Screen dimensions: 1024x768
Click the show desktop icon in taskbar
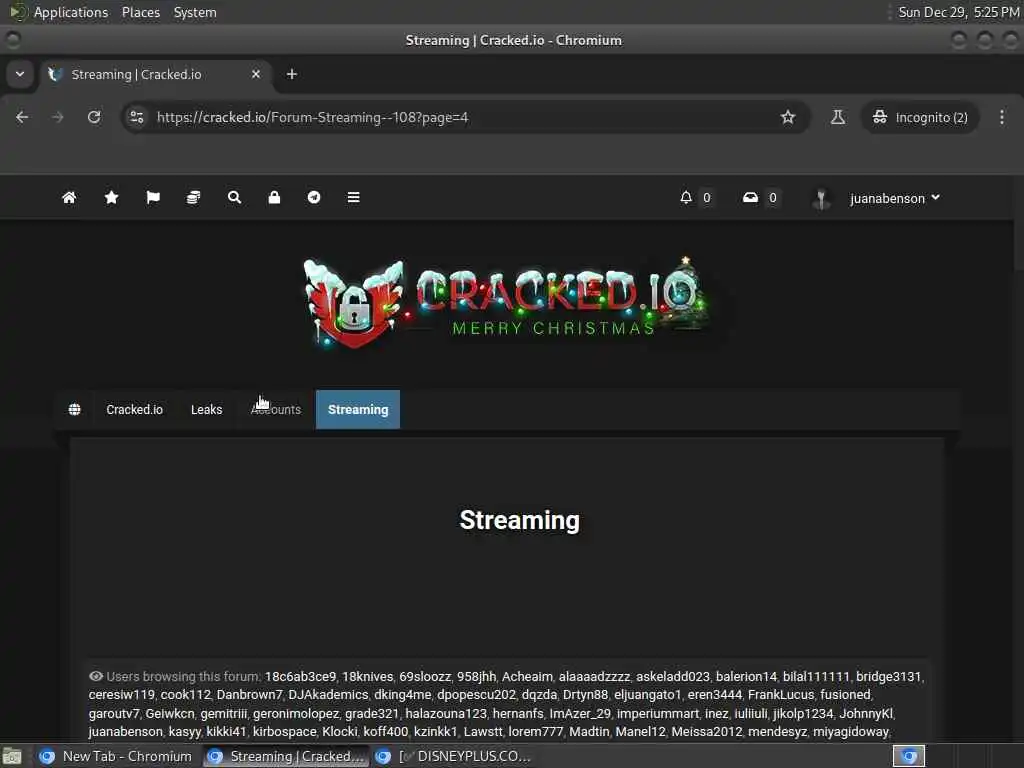tap(12, 757)
